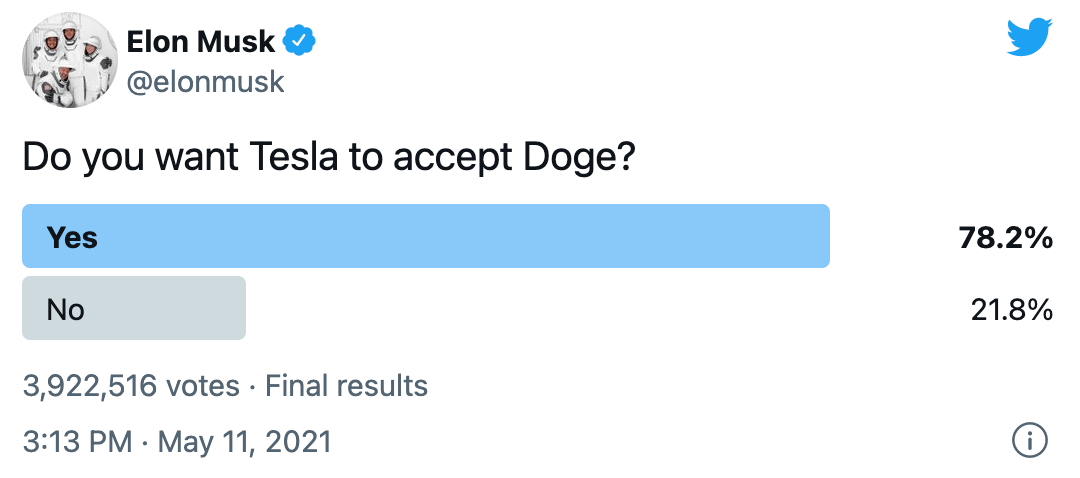This screenshot has width=1080, height=478.
Task: Open the tweet info icon
Action: click(1030, 439)
